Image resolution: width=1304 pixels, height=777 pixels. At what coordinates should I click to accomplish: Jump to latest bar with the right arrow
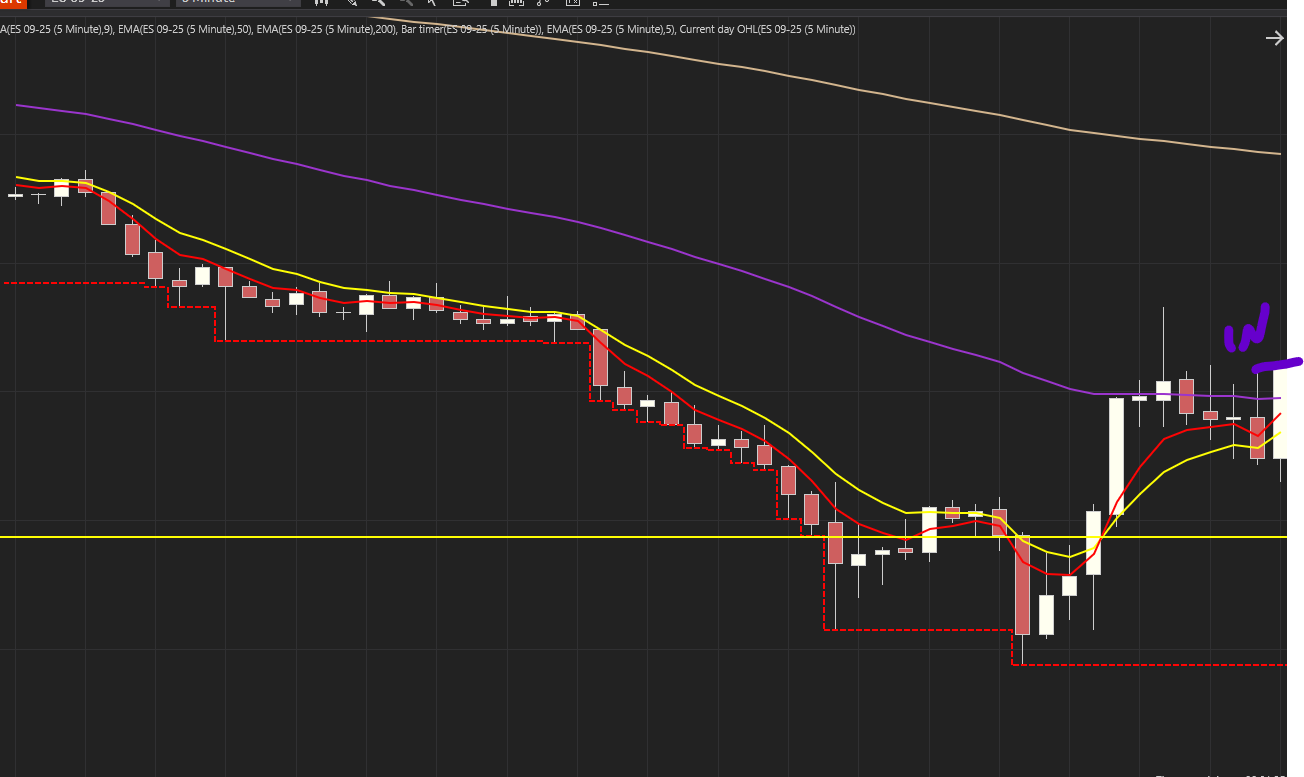(x=1274, y=38)
